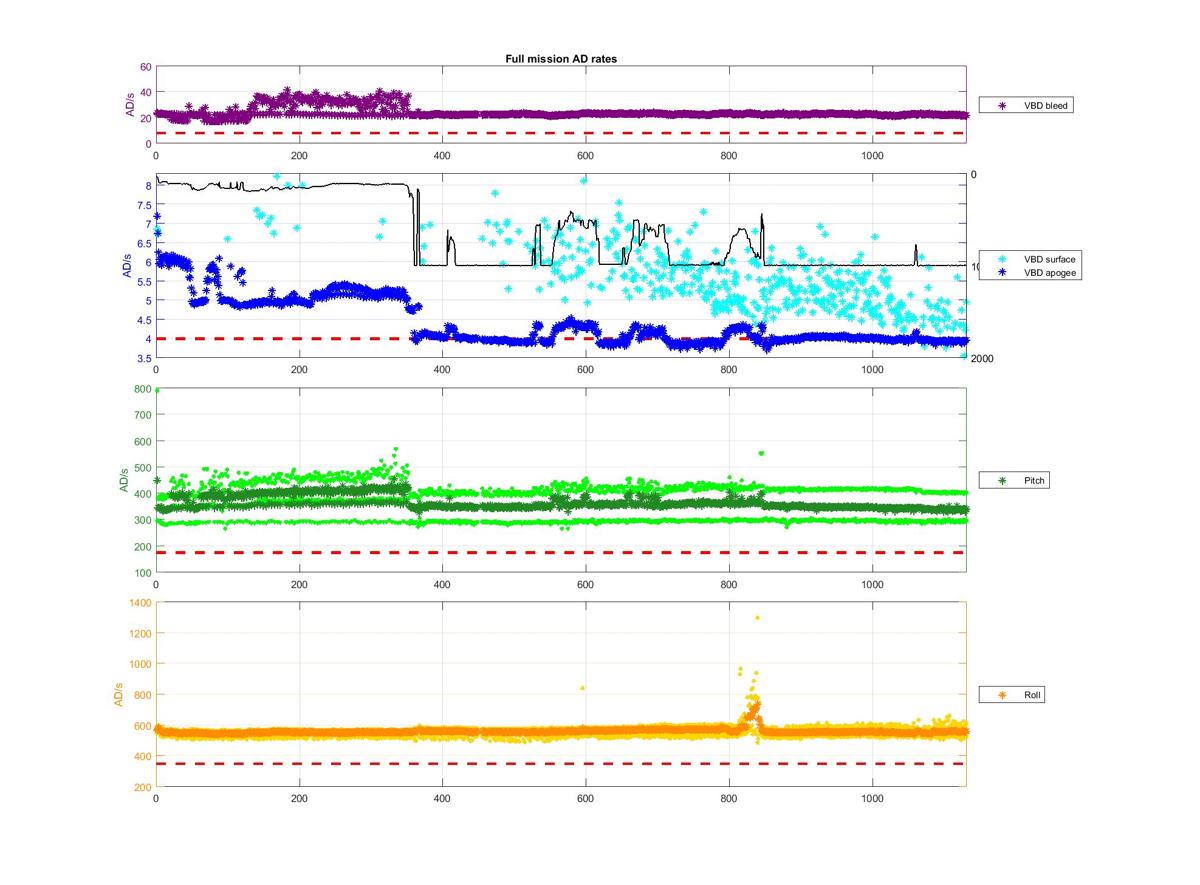This screenshot has width=1200, height=885.
Task: Select the VBD surface legend entry
Action: [x=1030, y=259]
